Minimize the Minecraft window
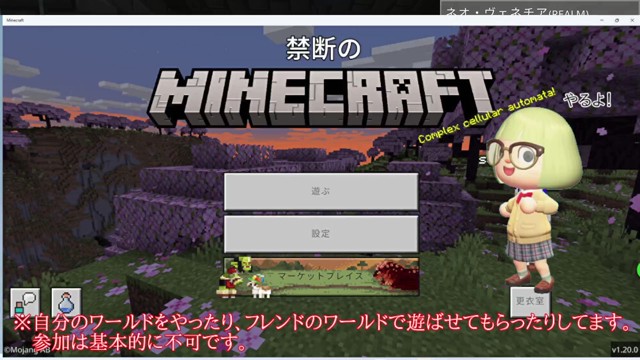This screenshot has width=640, height=360. [602, 20]
